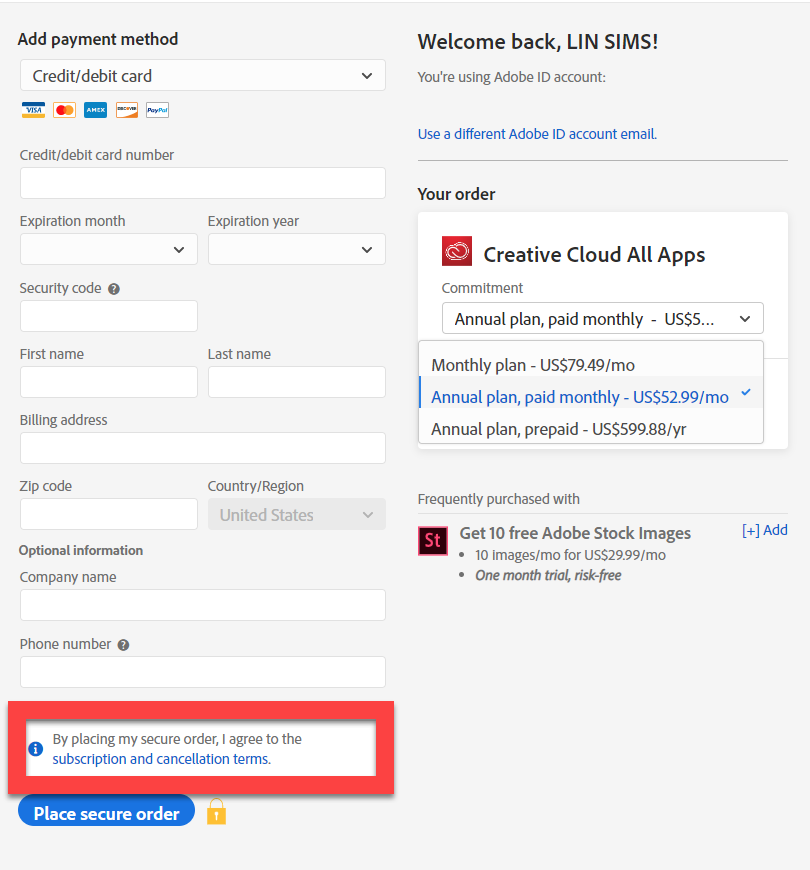Open the Phone number help icon
The height and width of the screenshot is (870, 810).
123,644
